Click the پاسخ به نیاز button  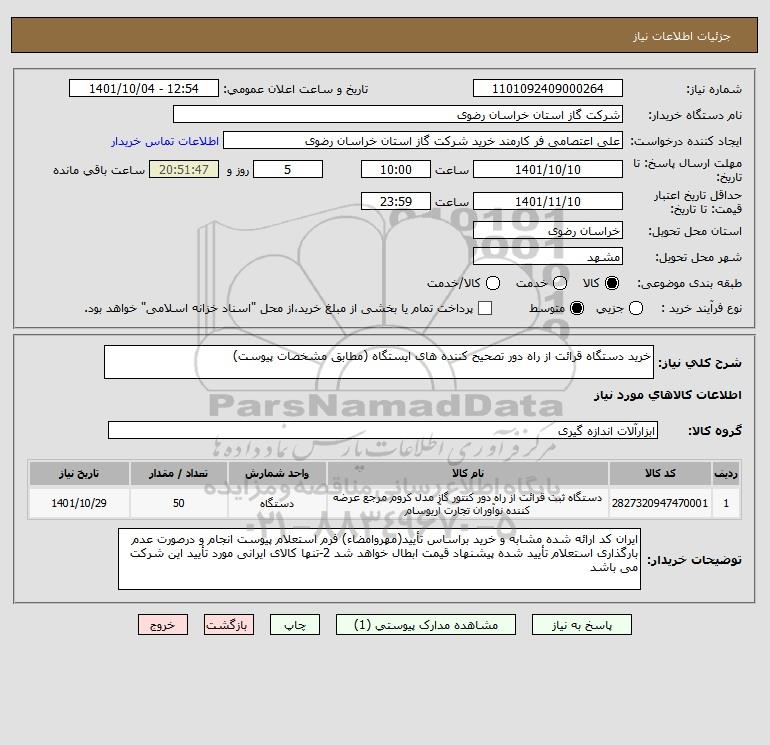pyautogui.click(x=581, y=625)
